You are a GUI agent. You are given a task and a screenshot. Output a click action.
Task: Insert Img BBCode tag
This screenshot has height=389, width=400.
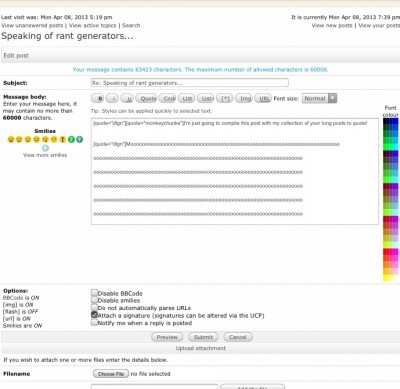coord(244,99)
